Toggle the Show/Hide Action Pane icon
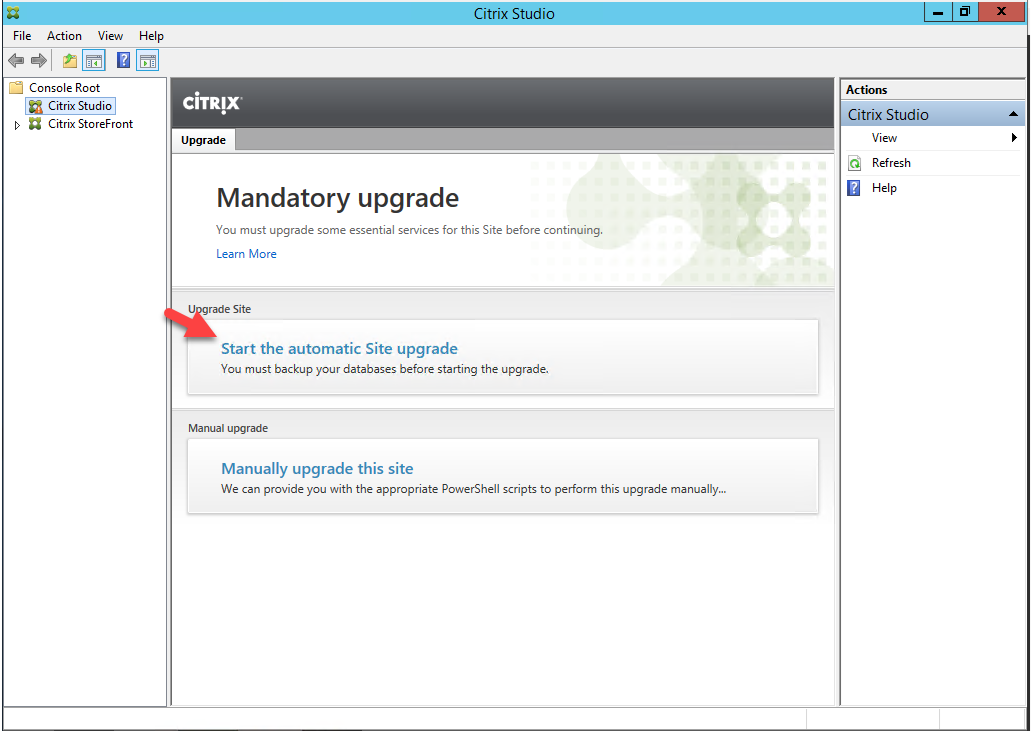The width and height of the screenshot is (1031, 733). point(148,61)
